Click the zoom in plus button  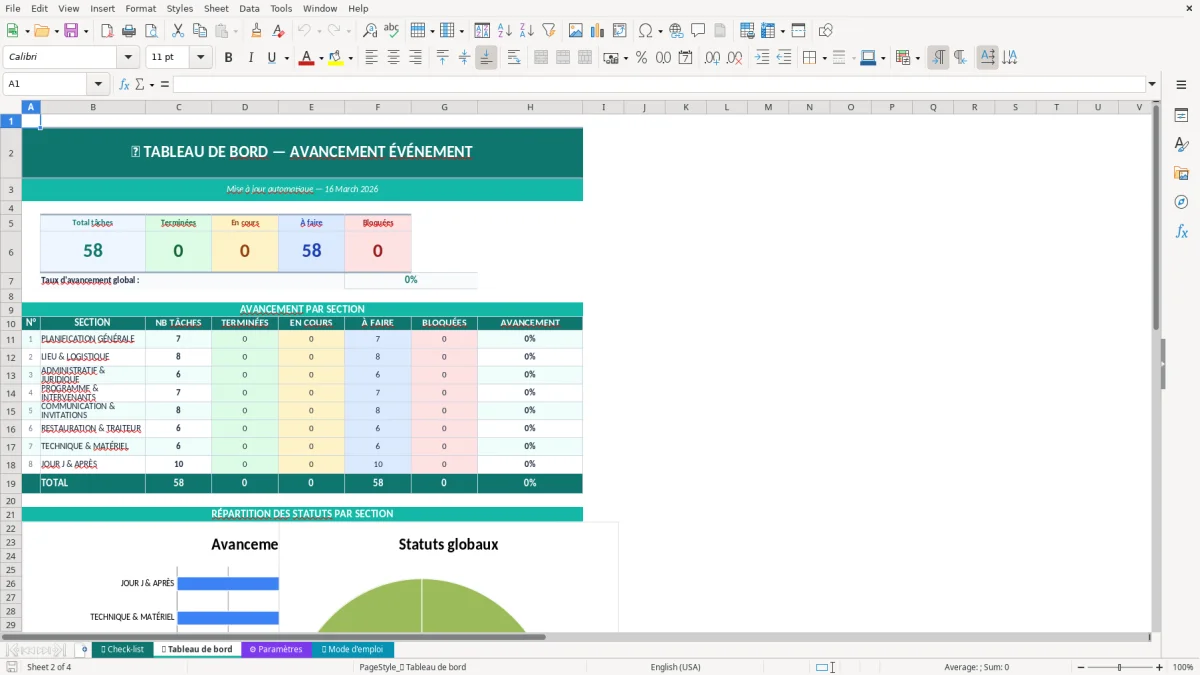point(1159,667)
